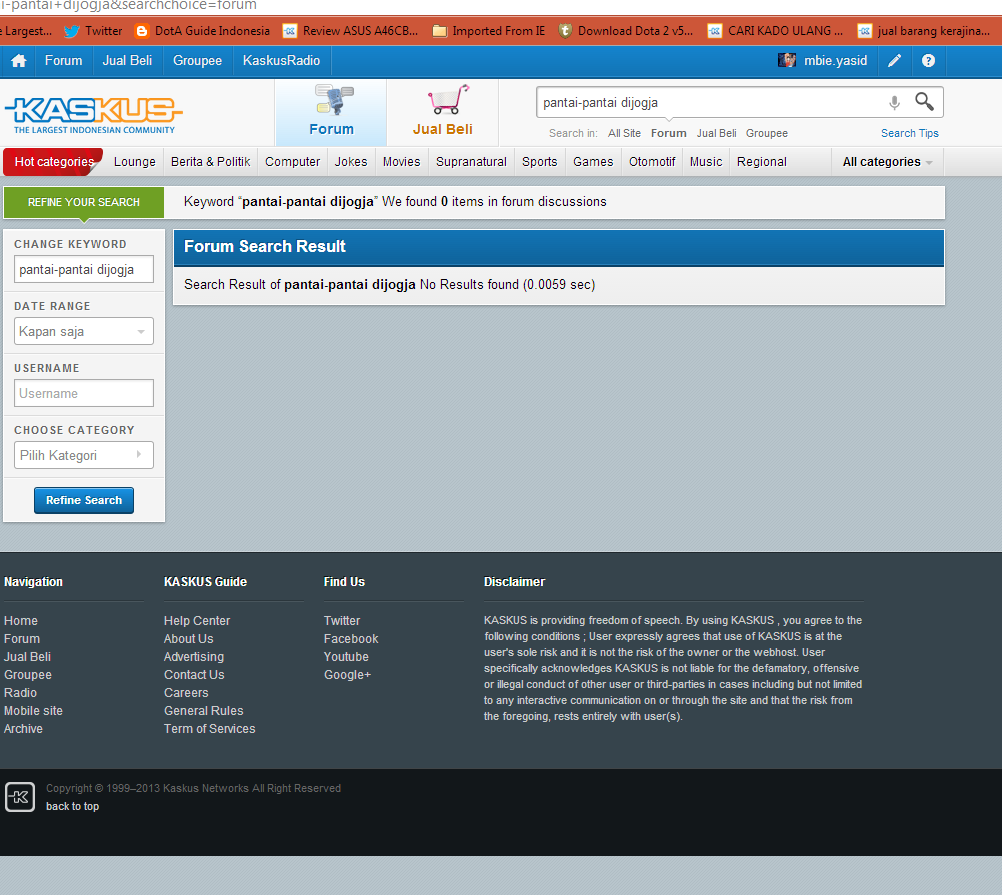
Task: Open jual barang kerajina bookmark
Action: click(923, 31)
